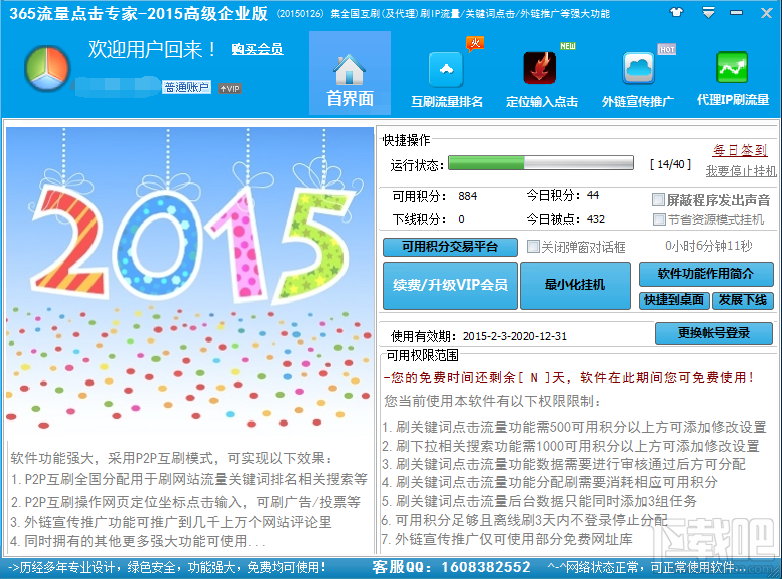The height and width of the screenshot is (579, 782).
Task: Toggle the 关闭弹窗对话框 checkbox
Action: [x=533, y=246]
